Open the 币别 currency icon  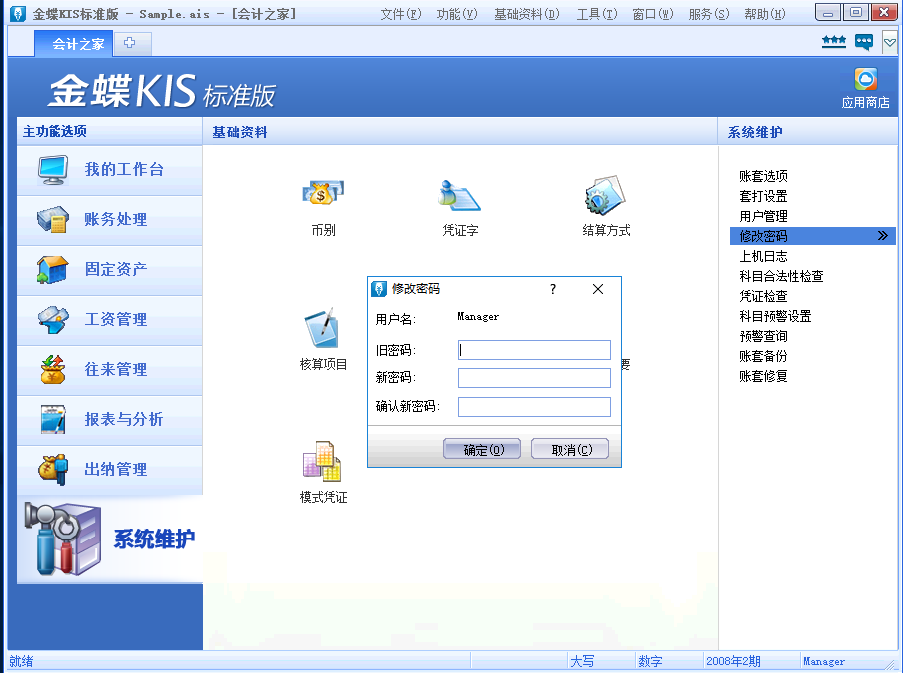click(323, 193)
